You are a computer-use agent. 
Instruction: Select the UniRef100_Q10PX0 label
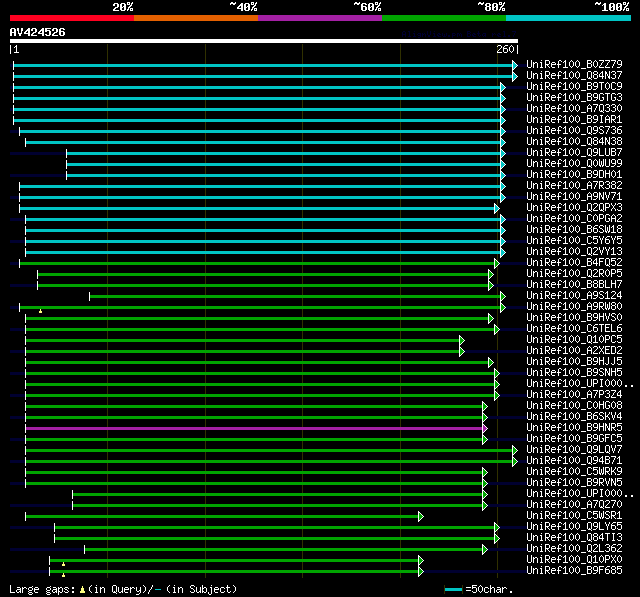click(574, 560)
